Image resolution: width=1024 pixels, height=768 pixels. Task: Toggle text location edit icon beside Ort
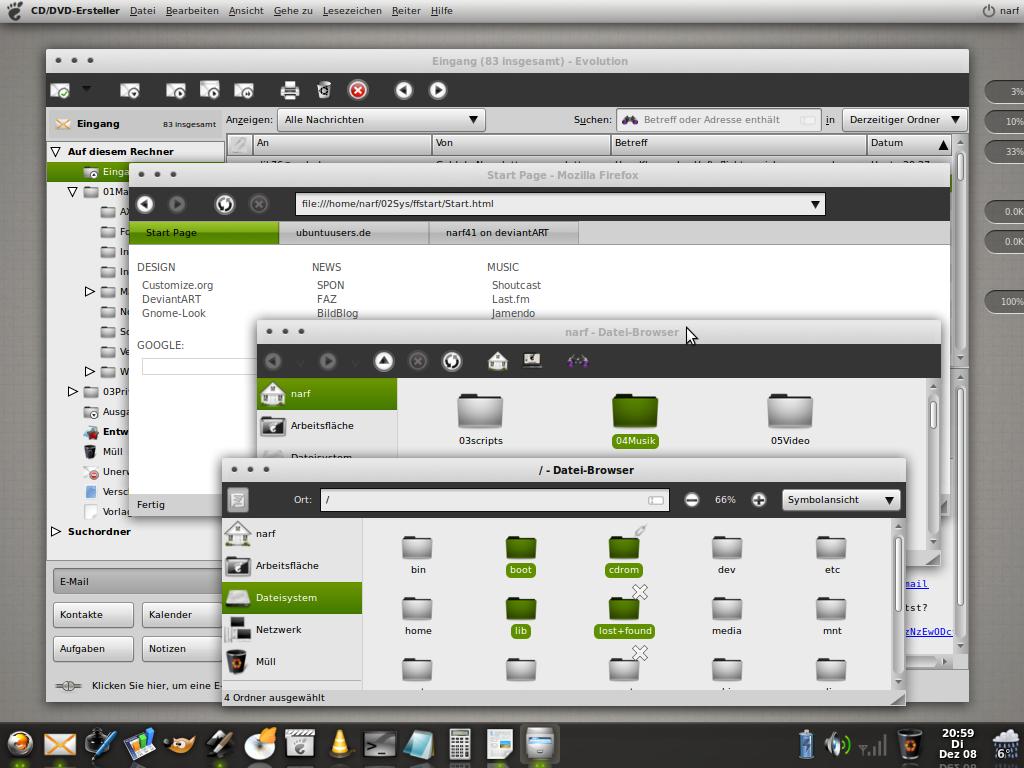pos(238,500)
